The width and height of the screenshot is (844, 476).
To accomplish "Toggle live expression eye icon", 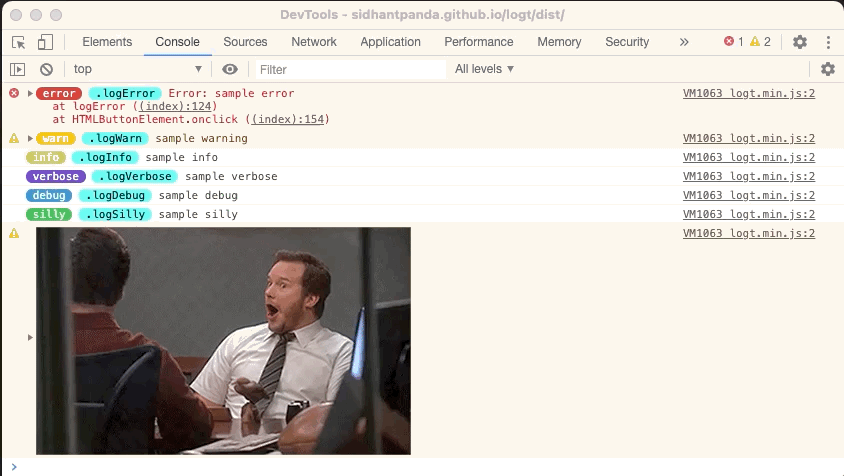I will pos(230,69).
